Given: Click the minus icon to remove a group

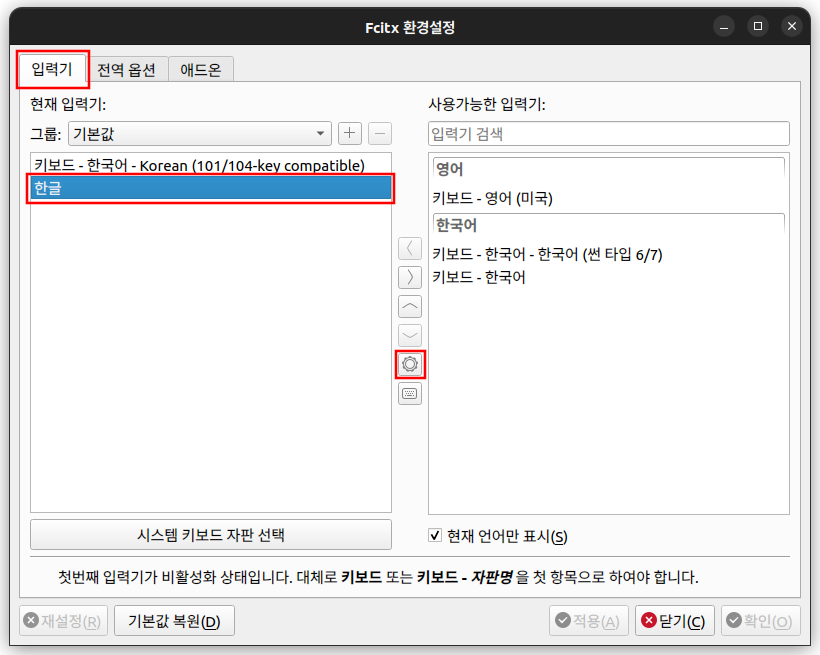Looking at the screenshot, I should point(383,133).
